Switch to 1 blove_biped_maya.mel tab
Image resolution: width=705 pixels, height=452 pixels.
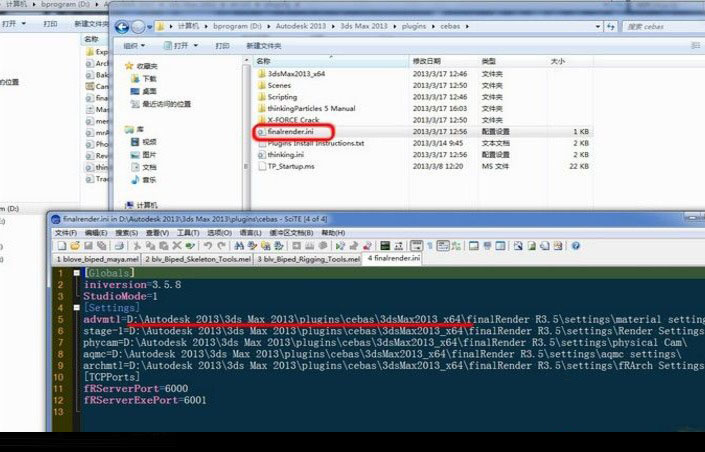97,259
